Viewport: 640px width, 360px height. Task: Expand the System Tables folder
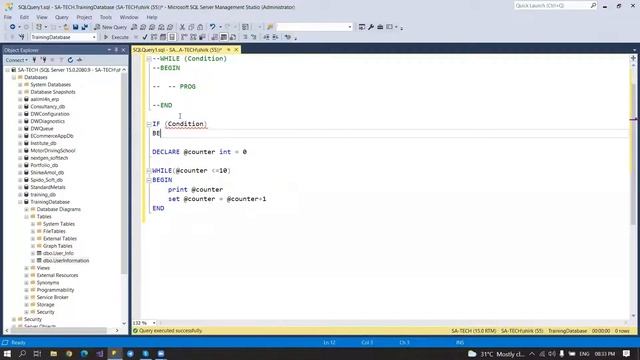pos(33,224)
